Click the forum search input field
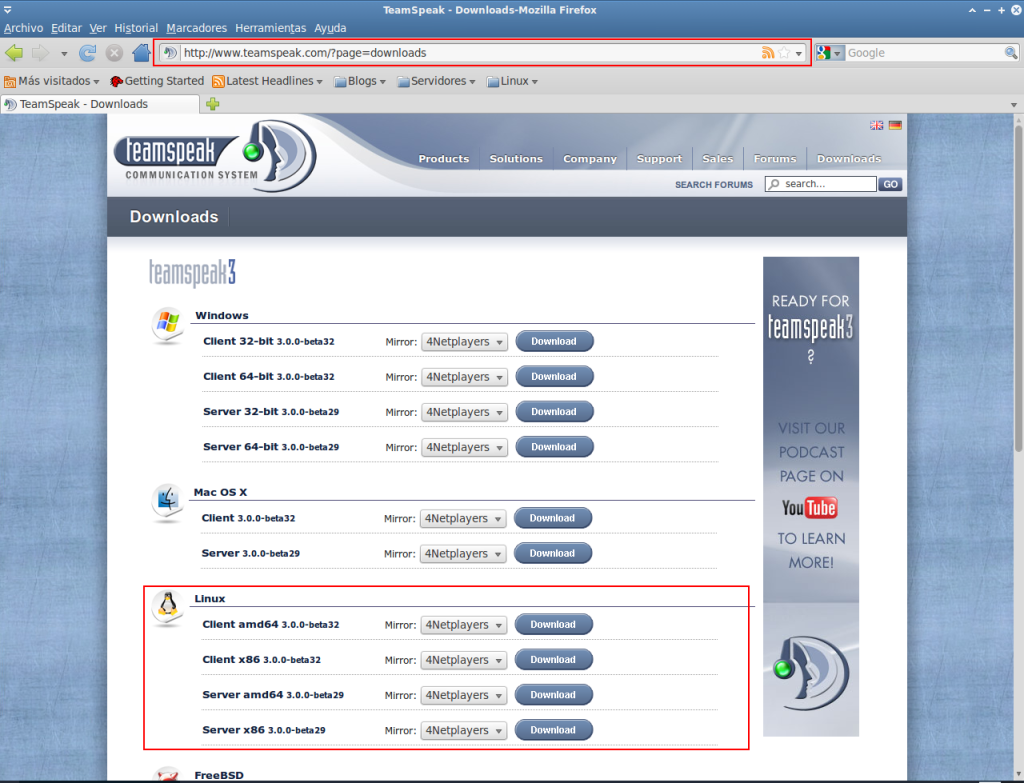This screenshot has height=783, width=1024. tap(821, 184)
